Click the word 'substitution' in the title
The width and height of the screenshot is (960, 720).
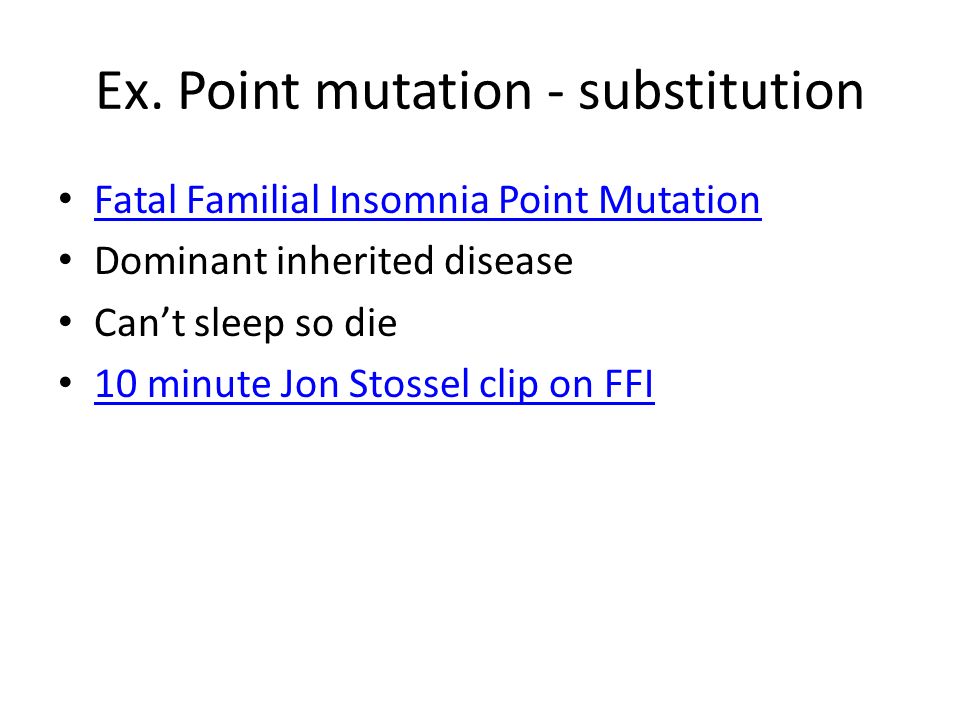[x=721, y=91]
